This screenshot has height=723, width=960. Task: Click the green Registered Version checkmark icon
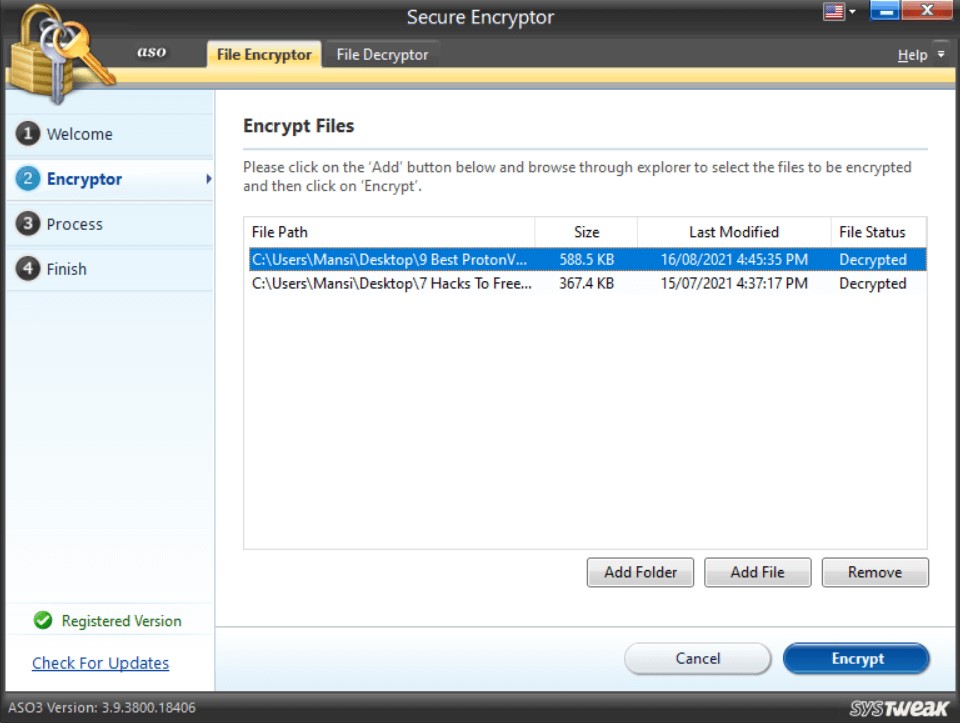[42, 620]
